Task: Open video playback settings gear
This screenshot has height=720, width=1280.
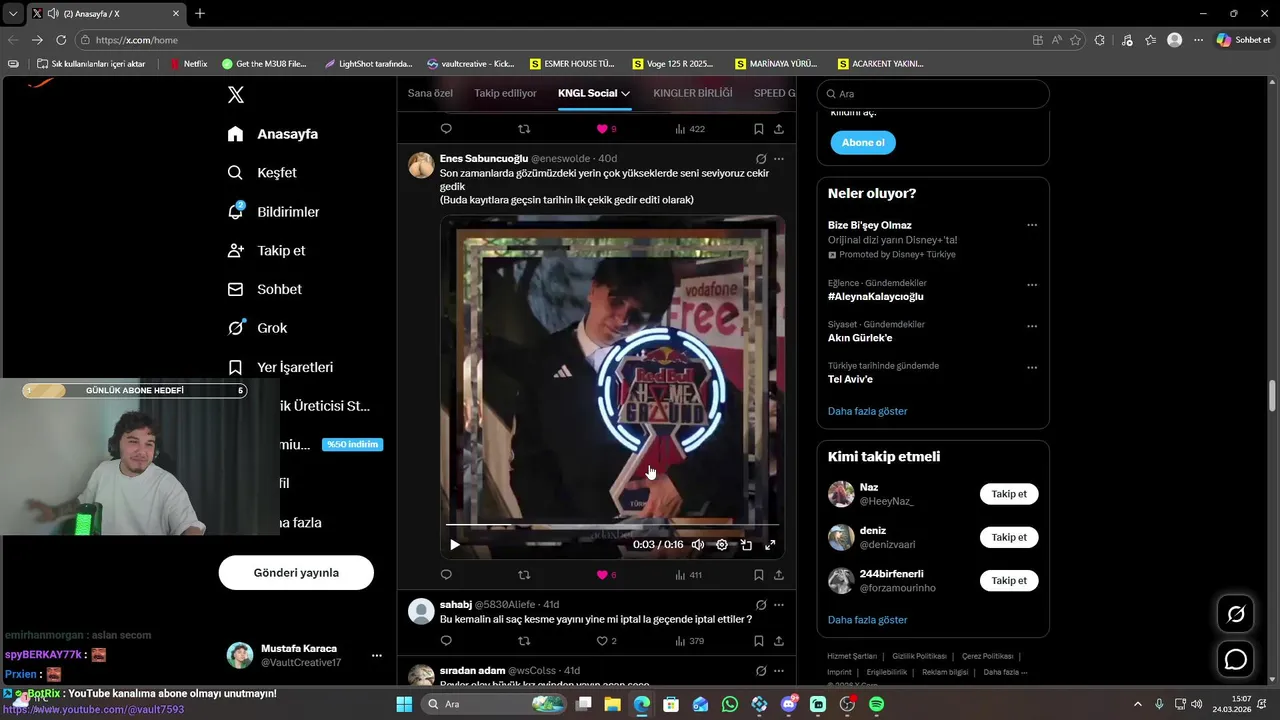Action: (x=722, y=545)
